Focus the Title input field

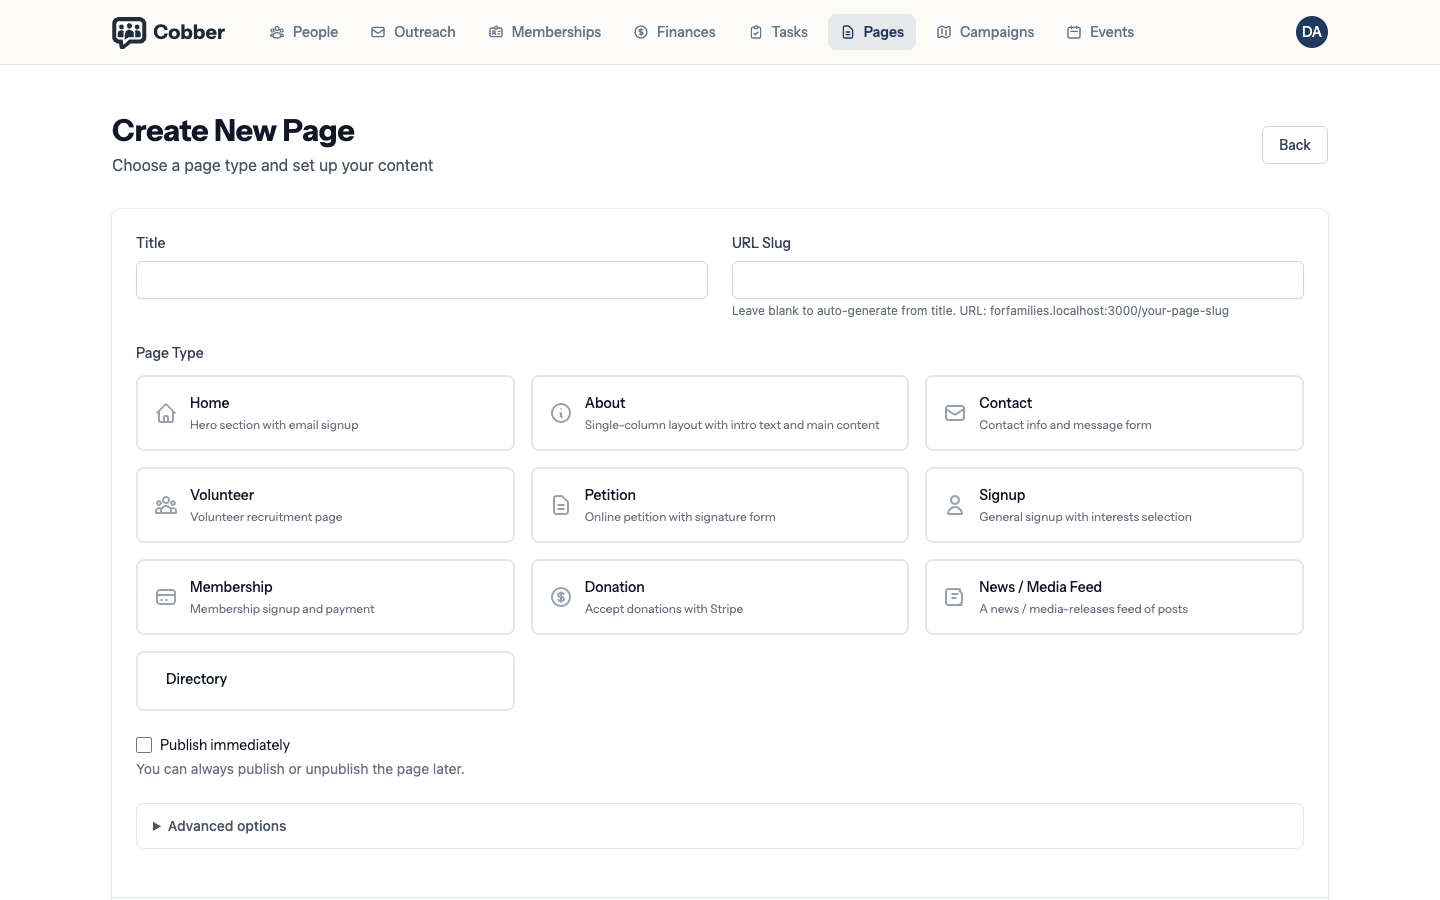(422, 280)
